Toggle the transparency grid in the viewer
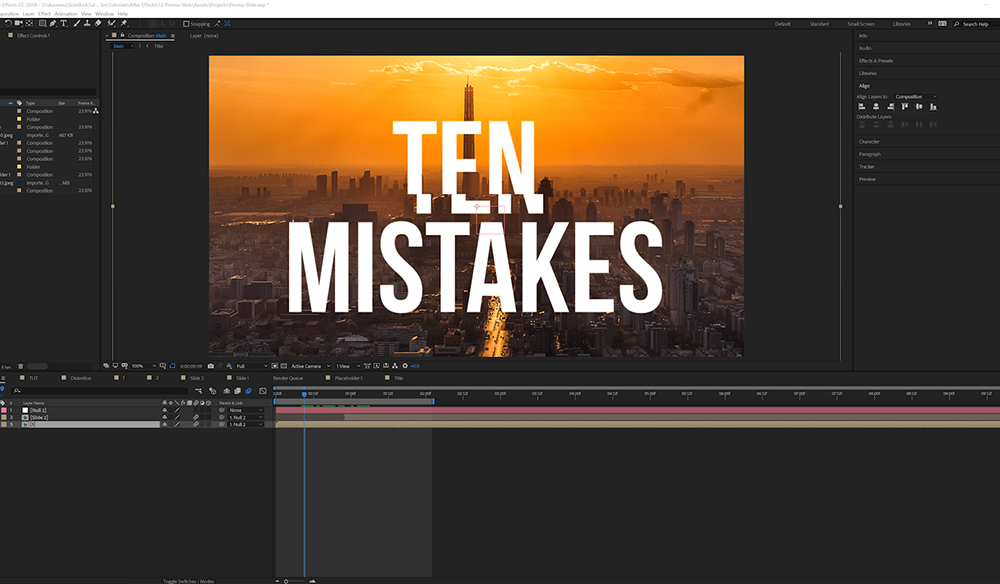Screen dimensions: 1000x584 (x=275, y=367)
